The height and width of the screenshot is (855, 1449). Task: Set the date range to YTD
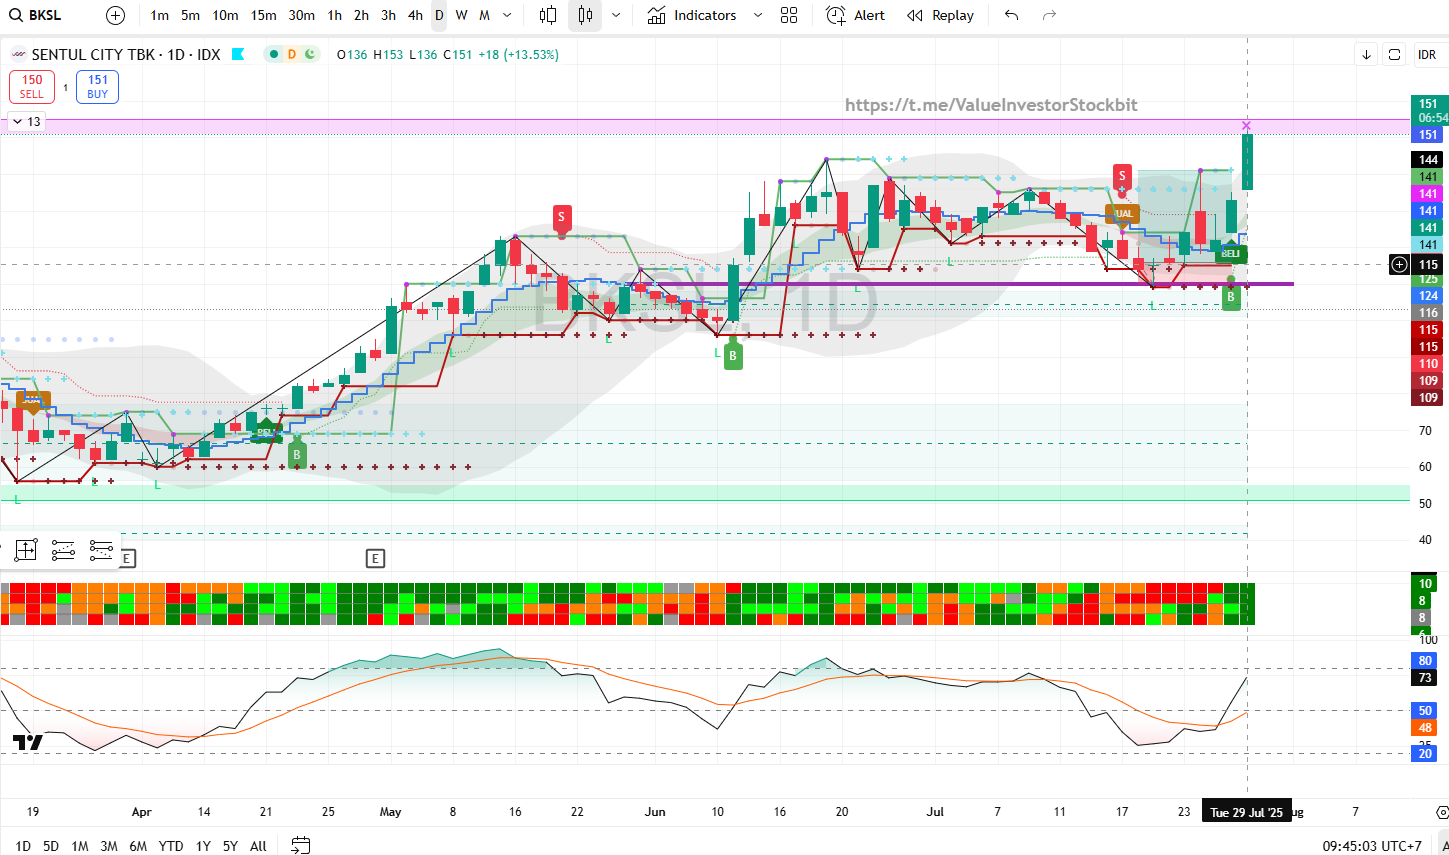(x=171, y=846)
